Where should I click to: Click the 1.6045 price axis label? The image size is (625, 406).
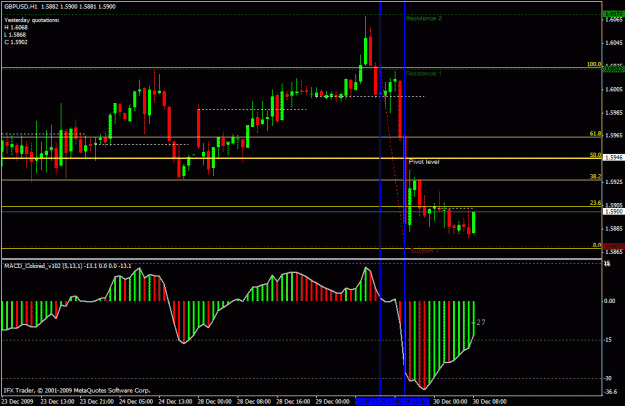[614, 43]
